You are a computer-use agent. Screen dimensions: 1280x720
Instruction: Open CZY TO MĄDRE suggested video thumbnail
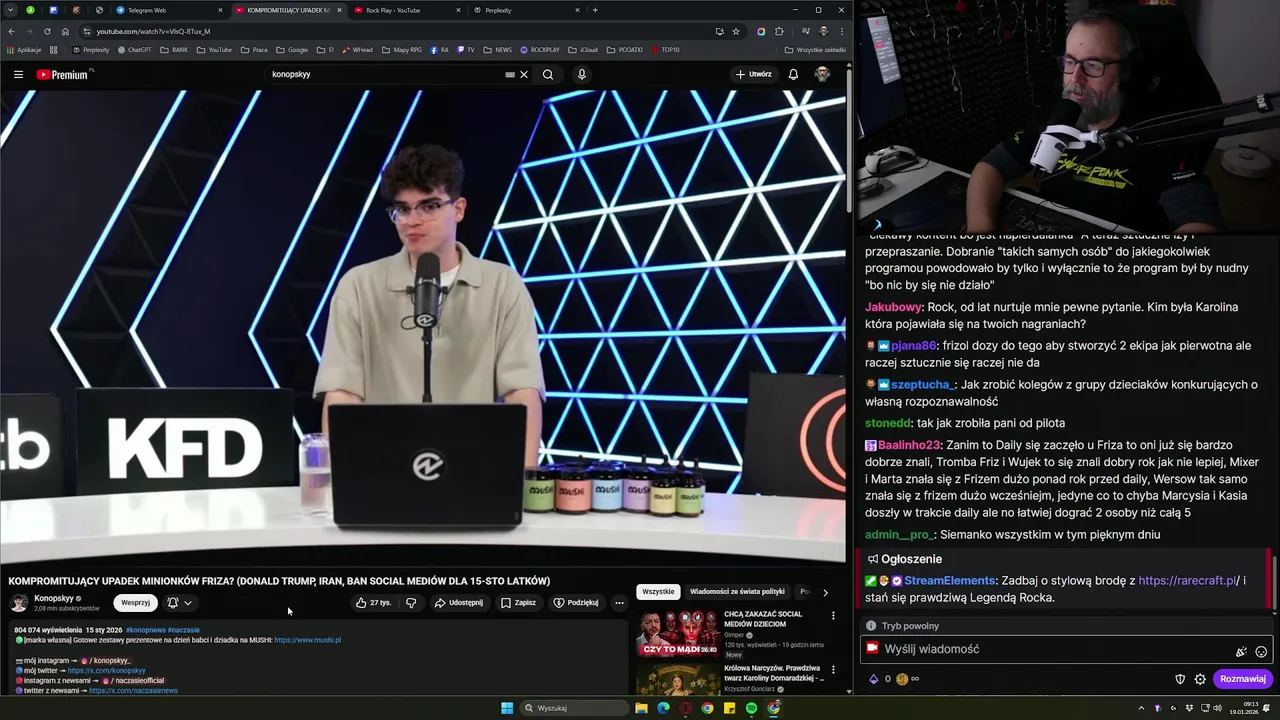677,633
